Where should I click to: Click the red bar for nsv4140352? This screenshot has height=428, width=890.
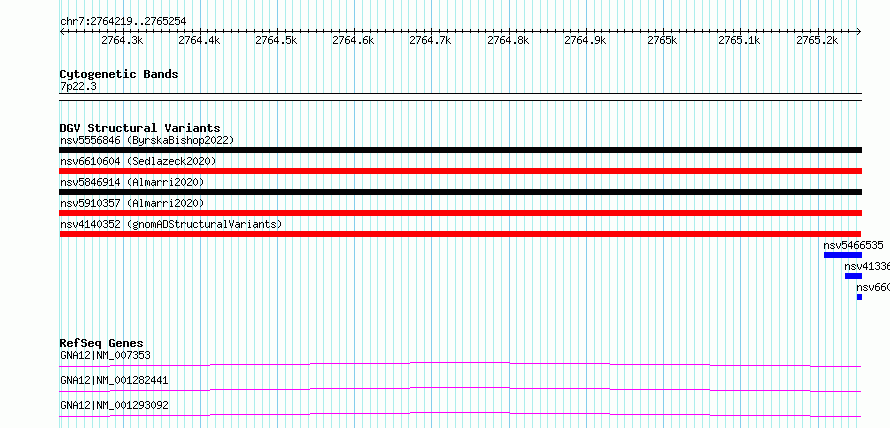[460, 234]
